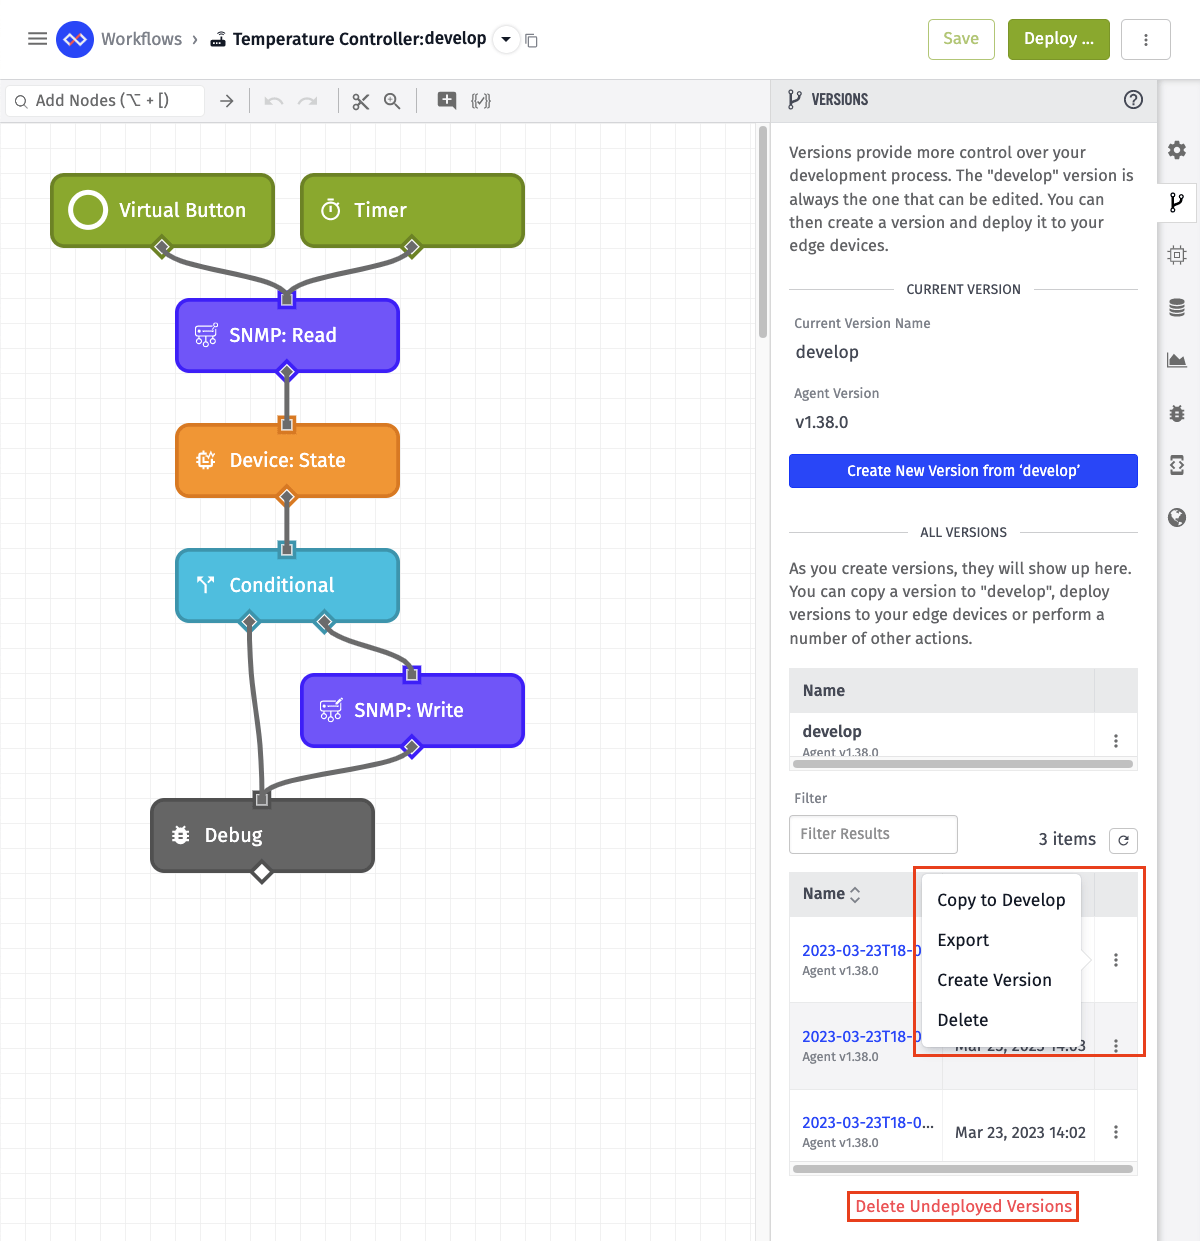Image resolution: width=1200 pixels, height=1241 pixels.
Task: Choose Copy to Develop menu item
Action: pyautogui.click(x=1001, y=900)
